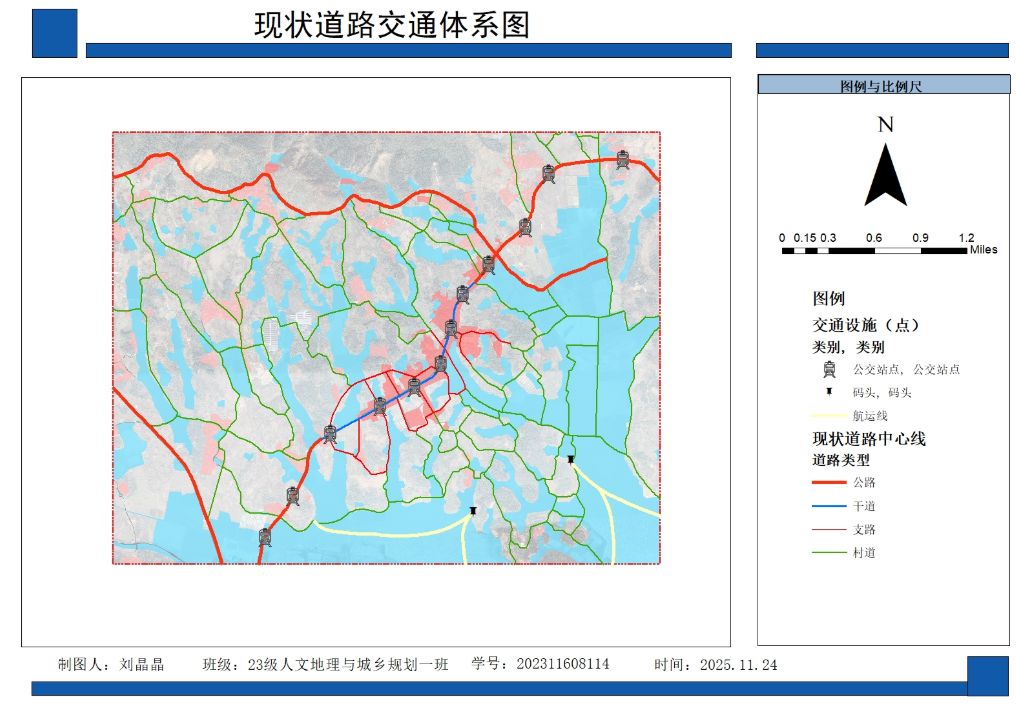Click the 学号 202311608114 text
The width and height of the screenshot is (1022, 706).
coord(540,664)
